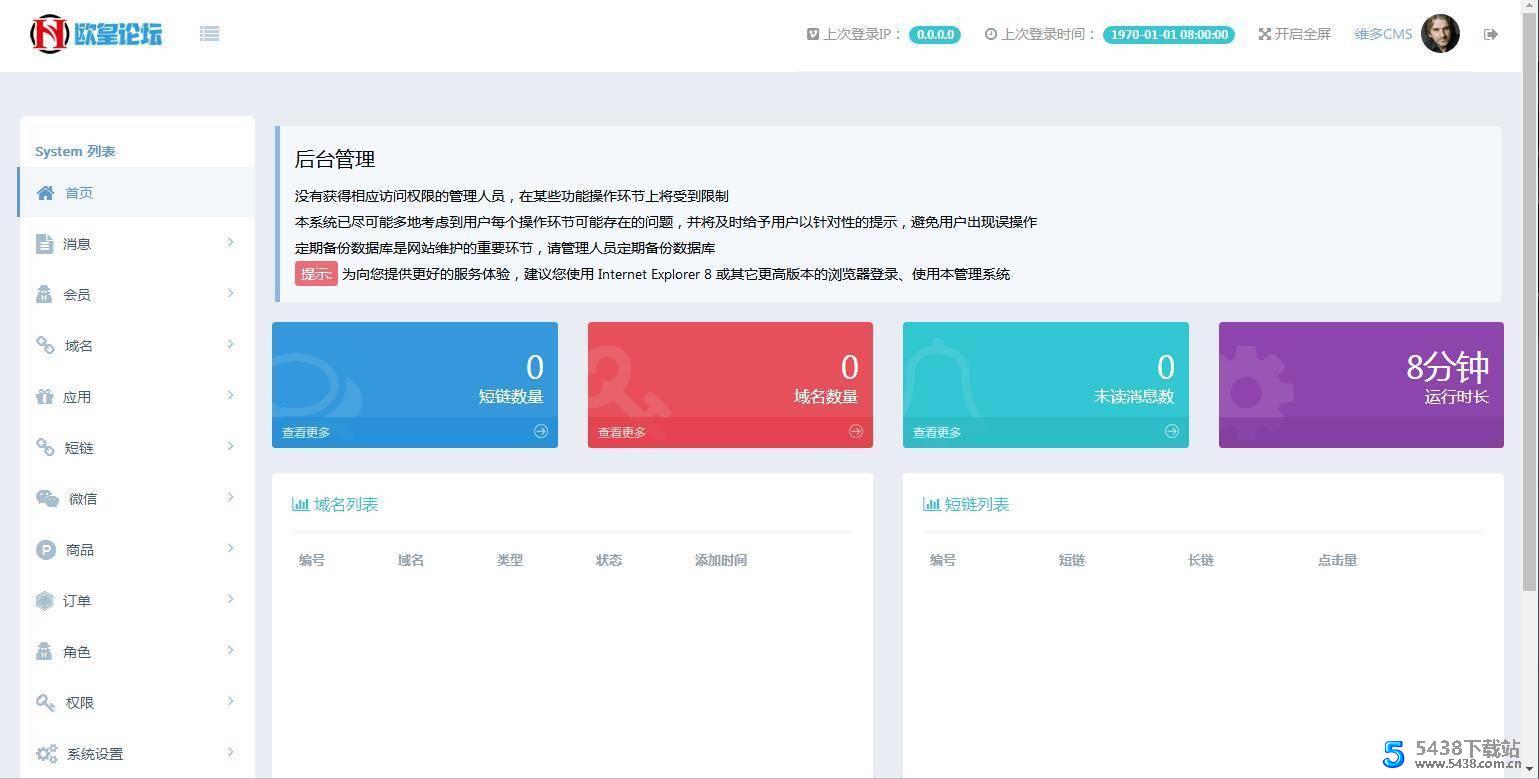Image resolution: width=1539 pixels, height=779 pixels.
Task: Click the 微信 WeChat icon in sidebar
Action: coord(45,498)
